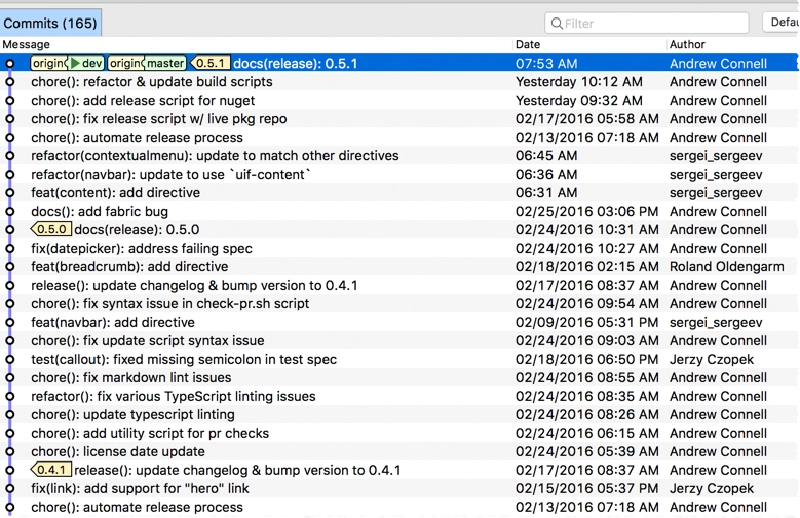Click 'Jerzy Czopek' on the test(callout) row
Image resolution: width=800 pixels, height=518 pixels.
click(712, 359)
